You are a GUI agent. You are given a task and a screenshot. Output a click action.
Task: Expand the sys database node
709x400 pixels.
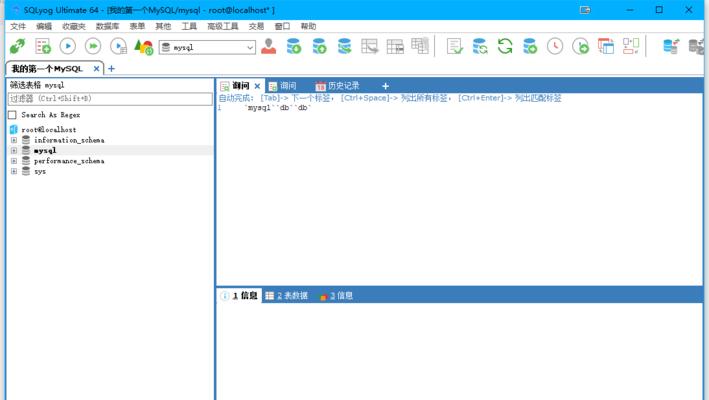click(14, 171)
